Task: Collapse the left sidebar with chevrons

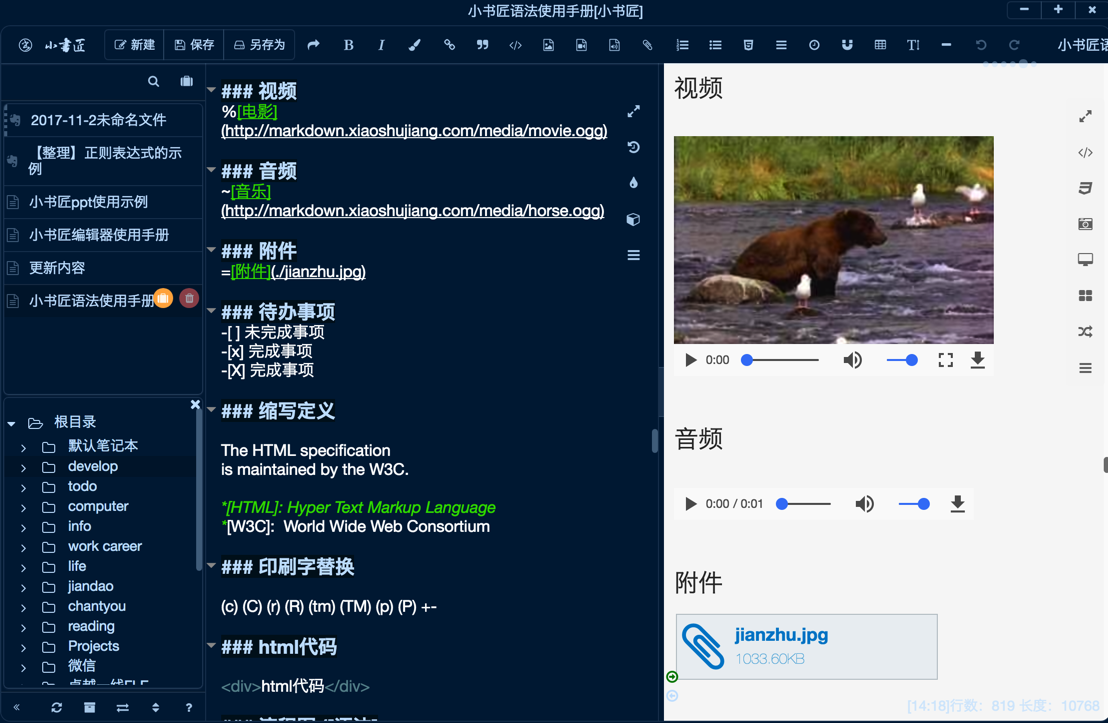Action: point(16,707)
